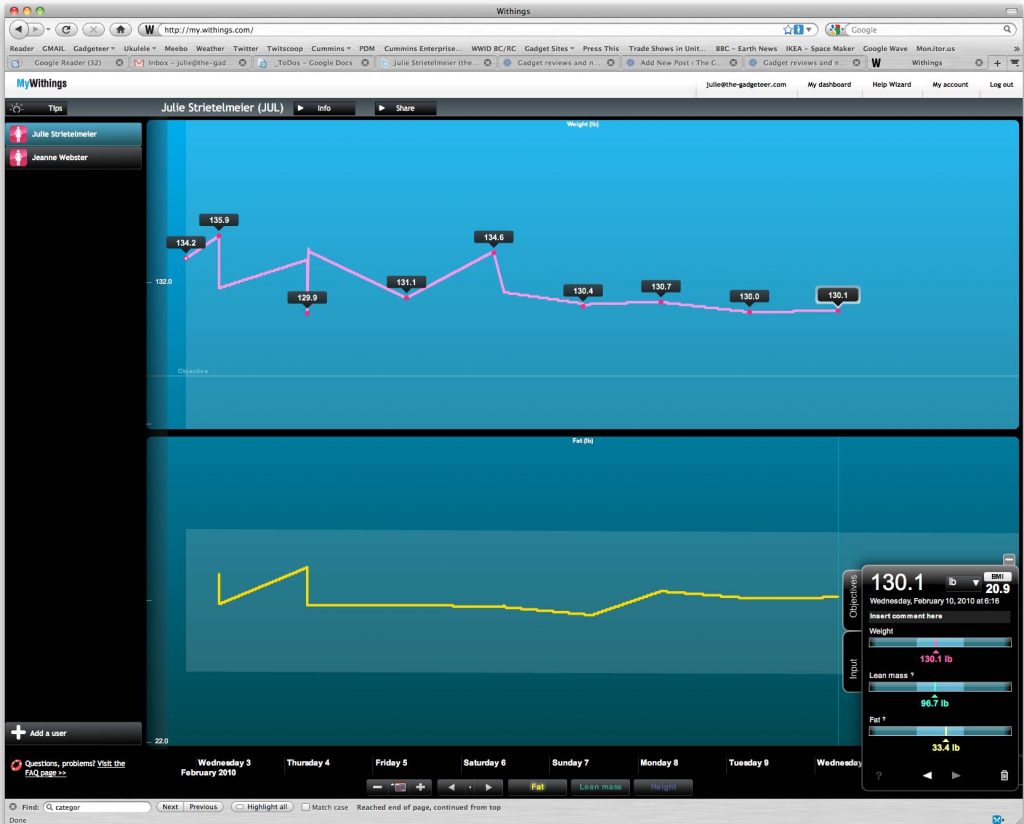Open the tab list dropdown
Screen dimensions: 1024x824
(1014, 63)
